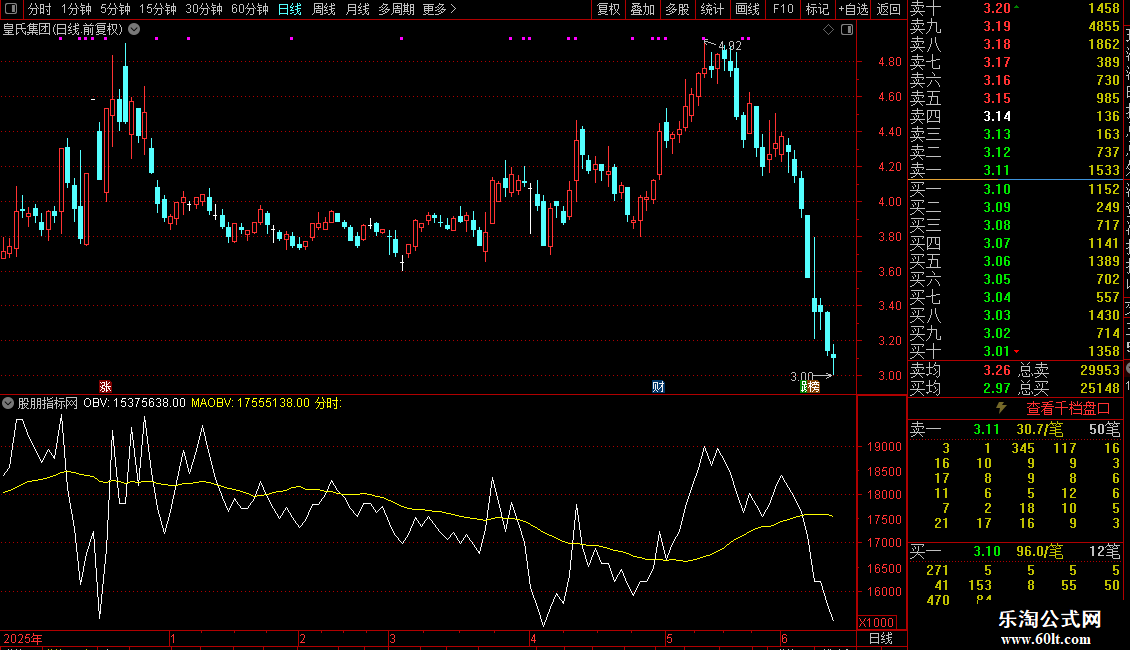Click the 复权 button
1130x650 pixels.
608,9
